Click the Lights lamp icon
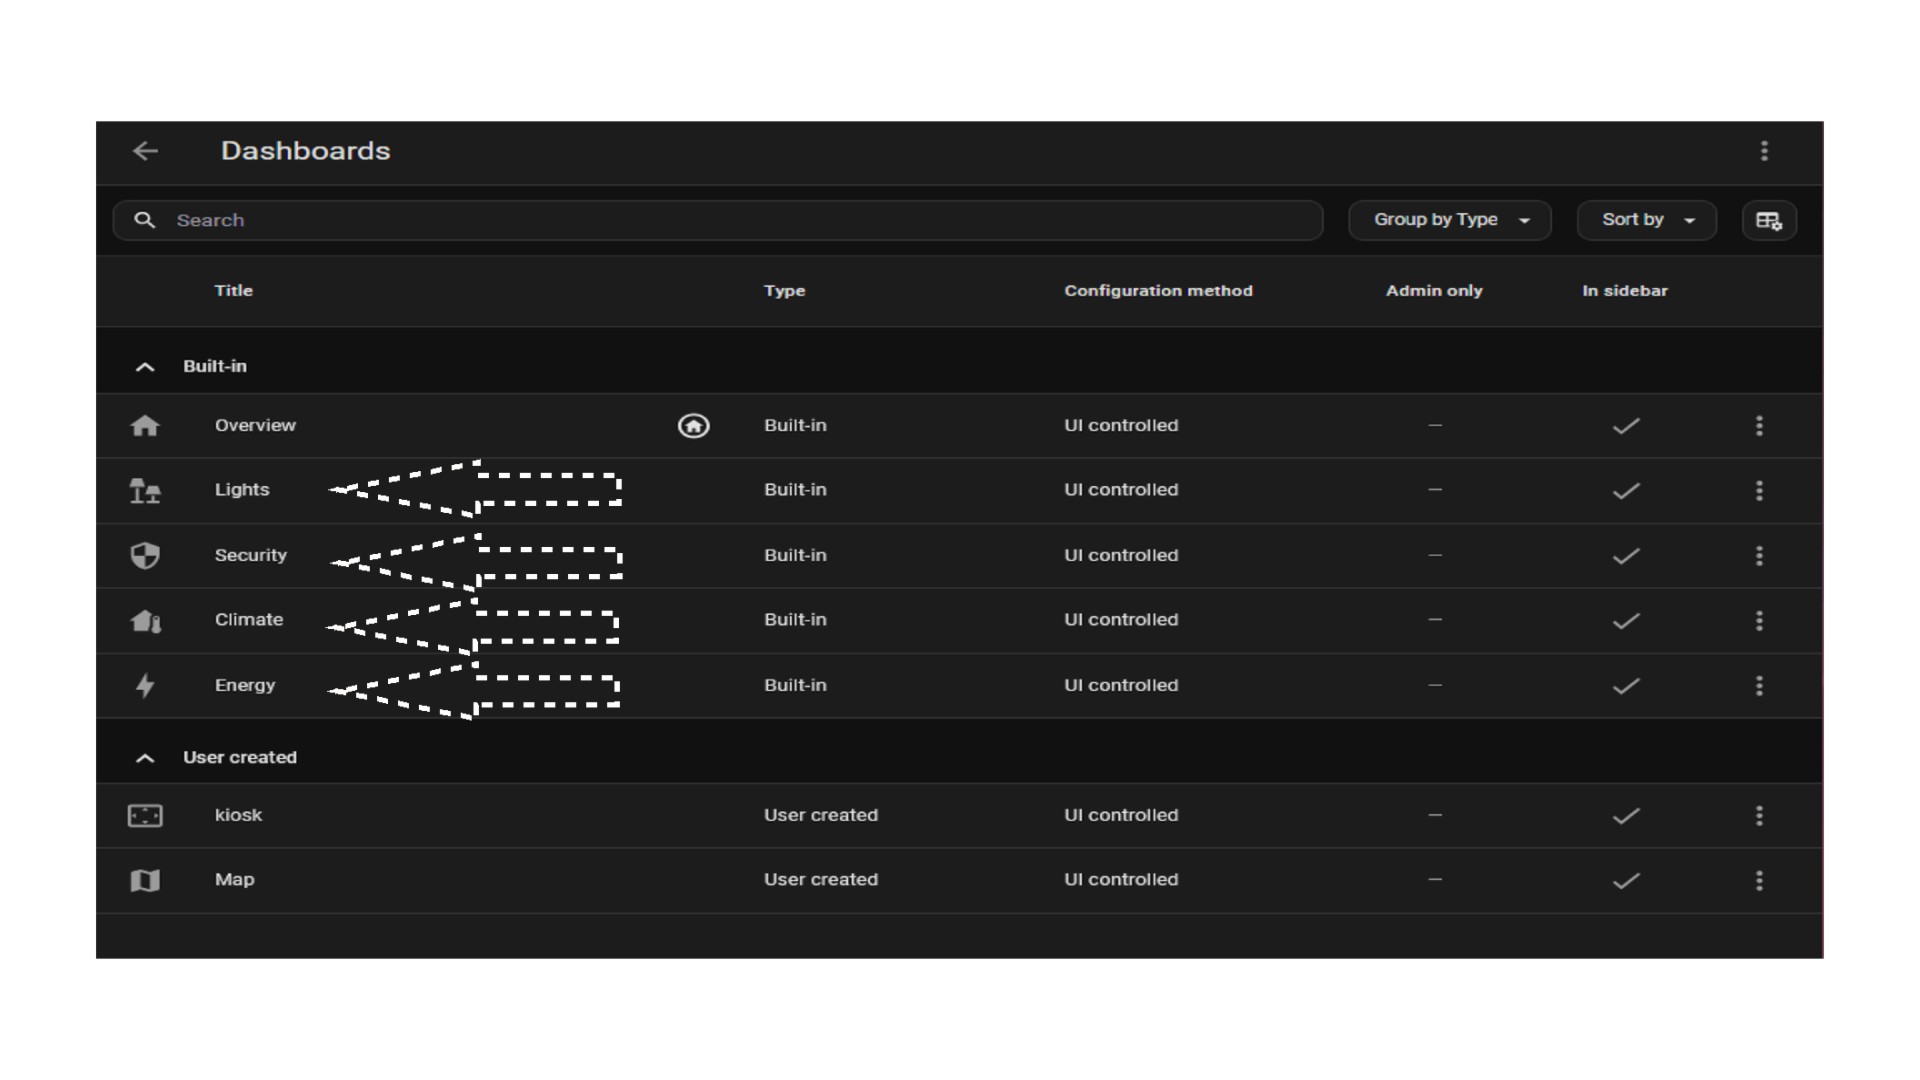The image size is (1920, 1080). [145, 491]
